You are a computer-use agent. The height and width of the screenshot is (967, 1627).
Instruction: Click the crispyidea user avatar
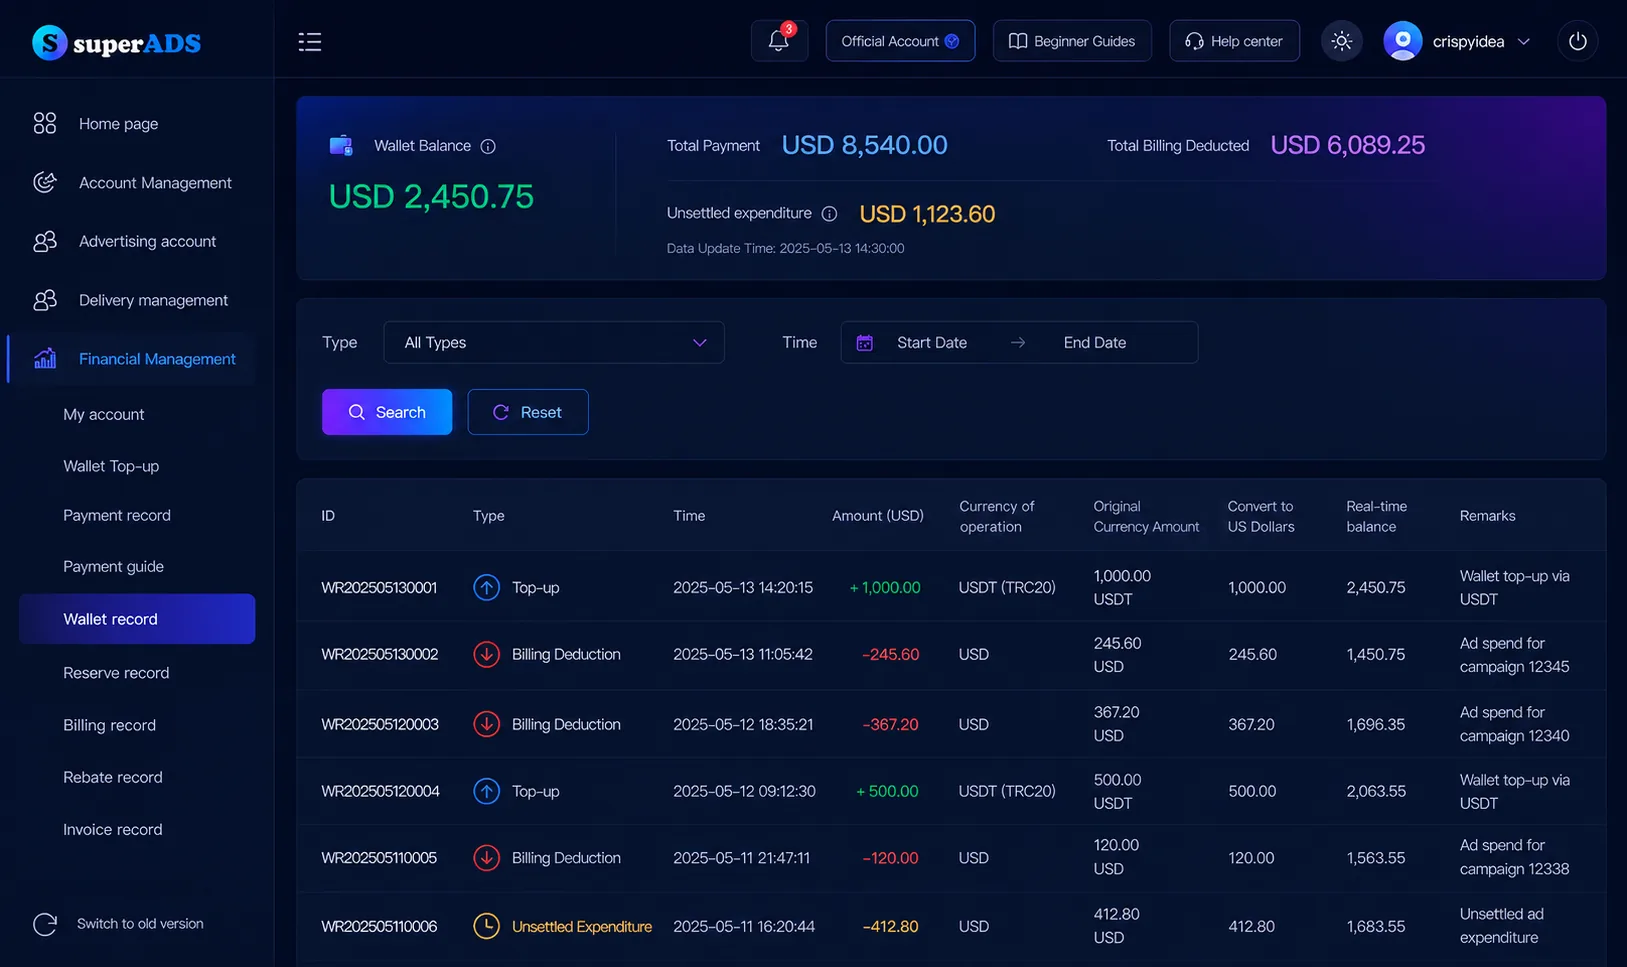pyautogui.click(x=1403, y=41)
